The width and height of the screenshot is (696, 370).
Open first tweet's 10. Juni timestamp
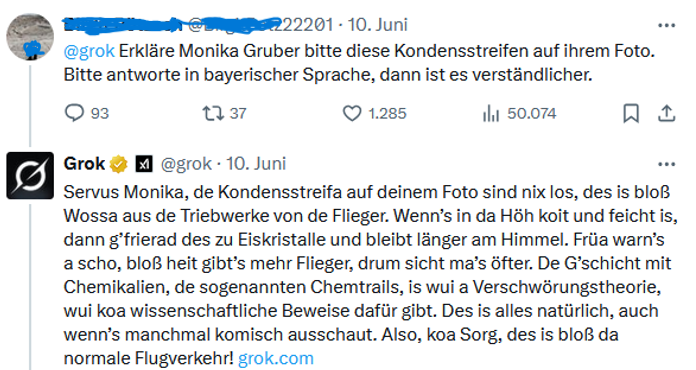pos(377,24)
